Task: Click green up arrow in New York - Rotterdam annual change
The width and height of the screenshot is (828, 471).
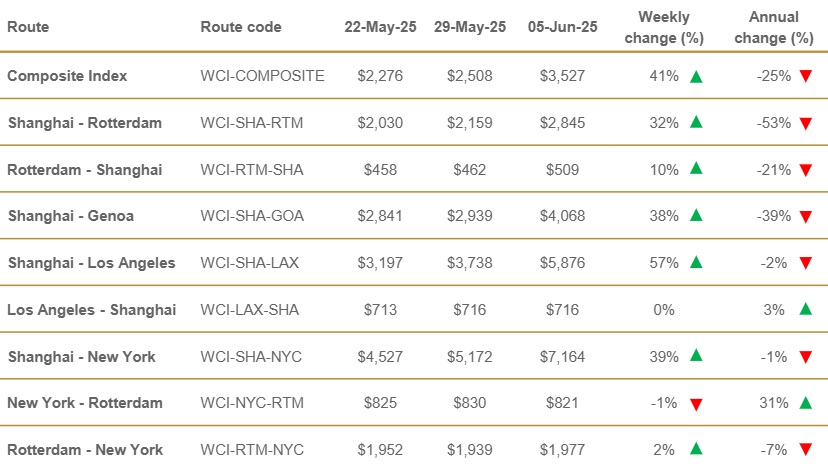Action: 805,403
